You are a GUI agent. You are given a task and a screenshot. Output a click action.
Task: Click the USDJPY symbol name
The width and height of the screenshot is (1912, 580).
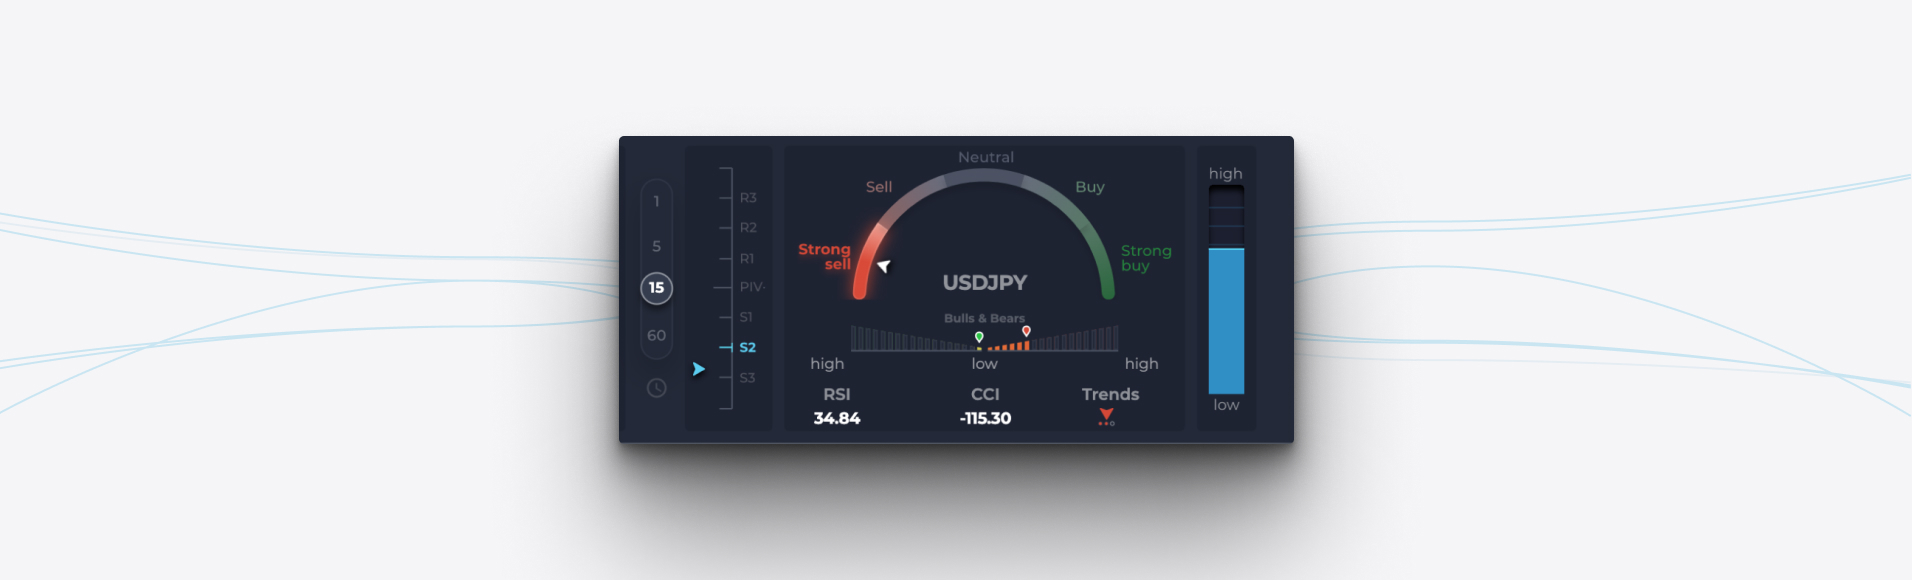pyautogui.click(x=985, y=283)
